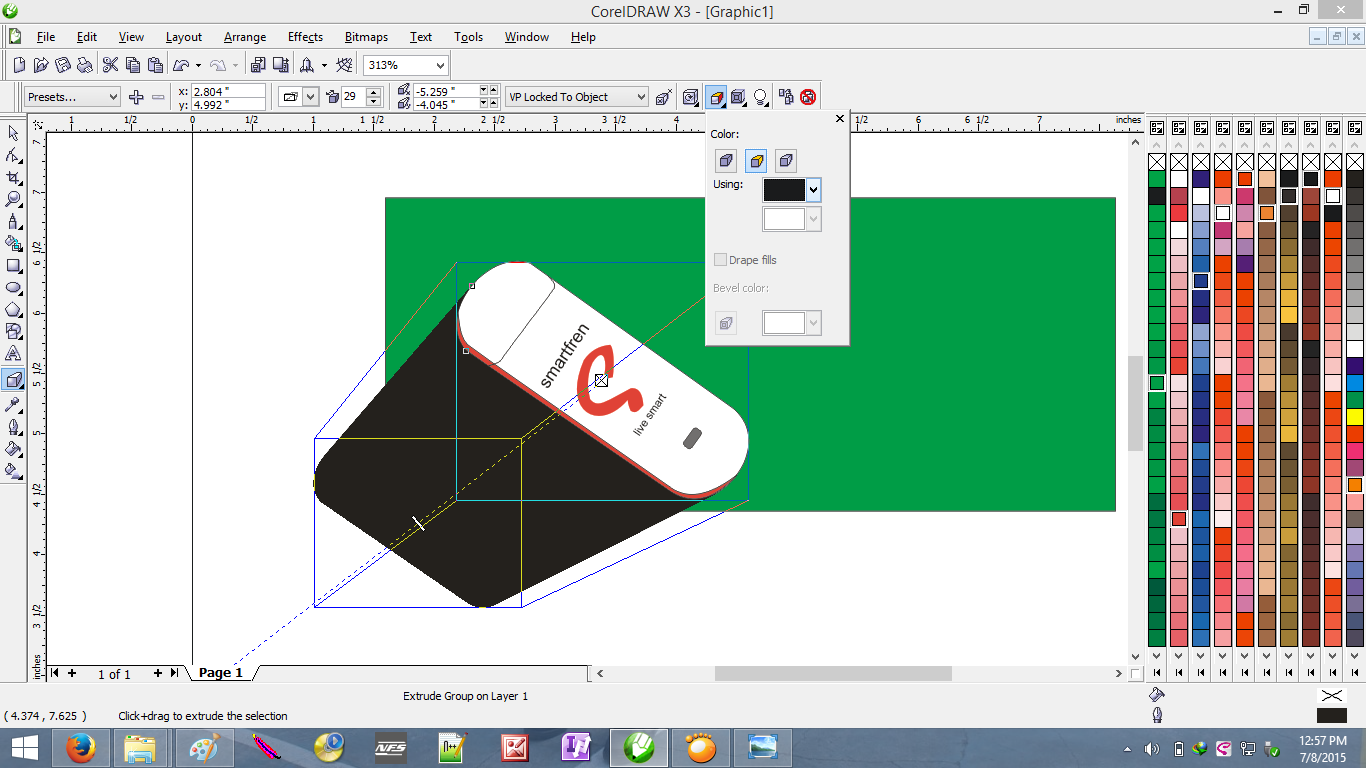Switch to the Page 1 tab

(220, 672)
